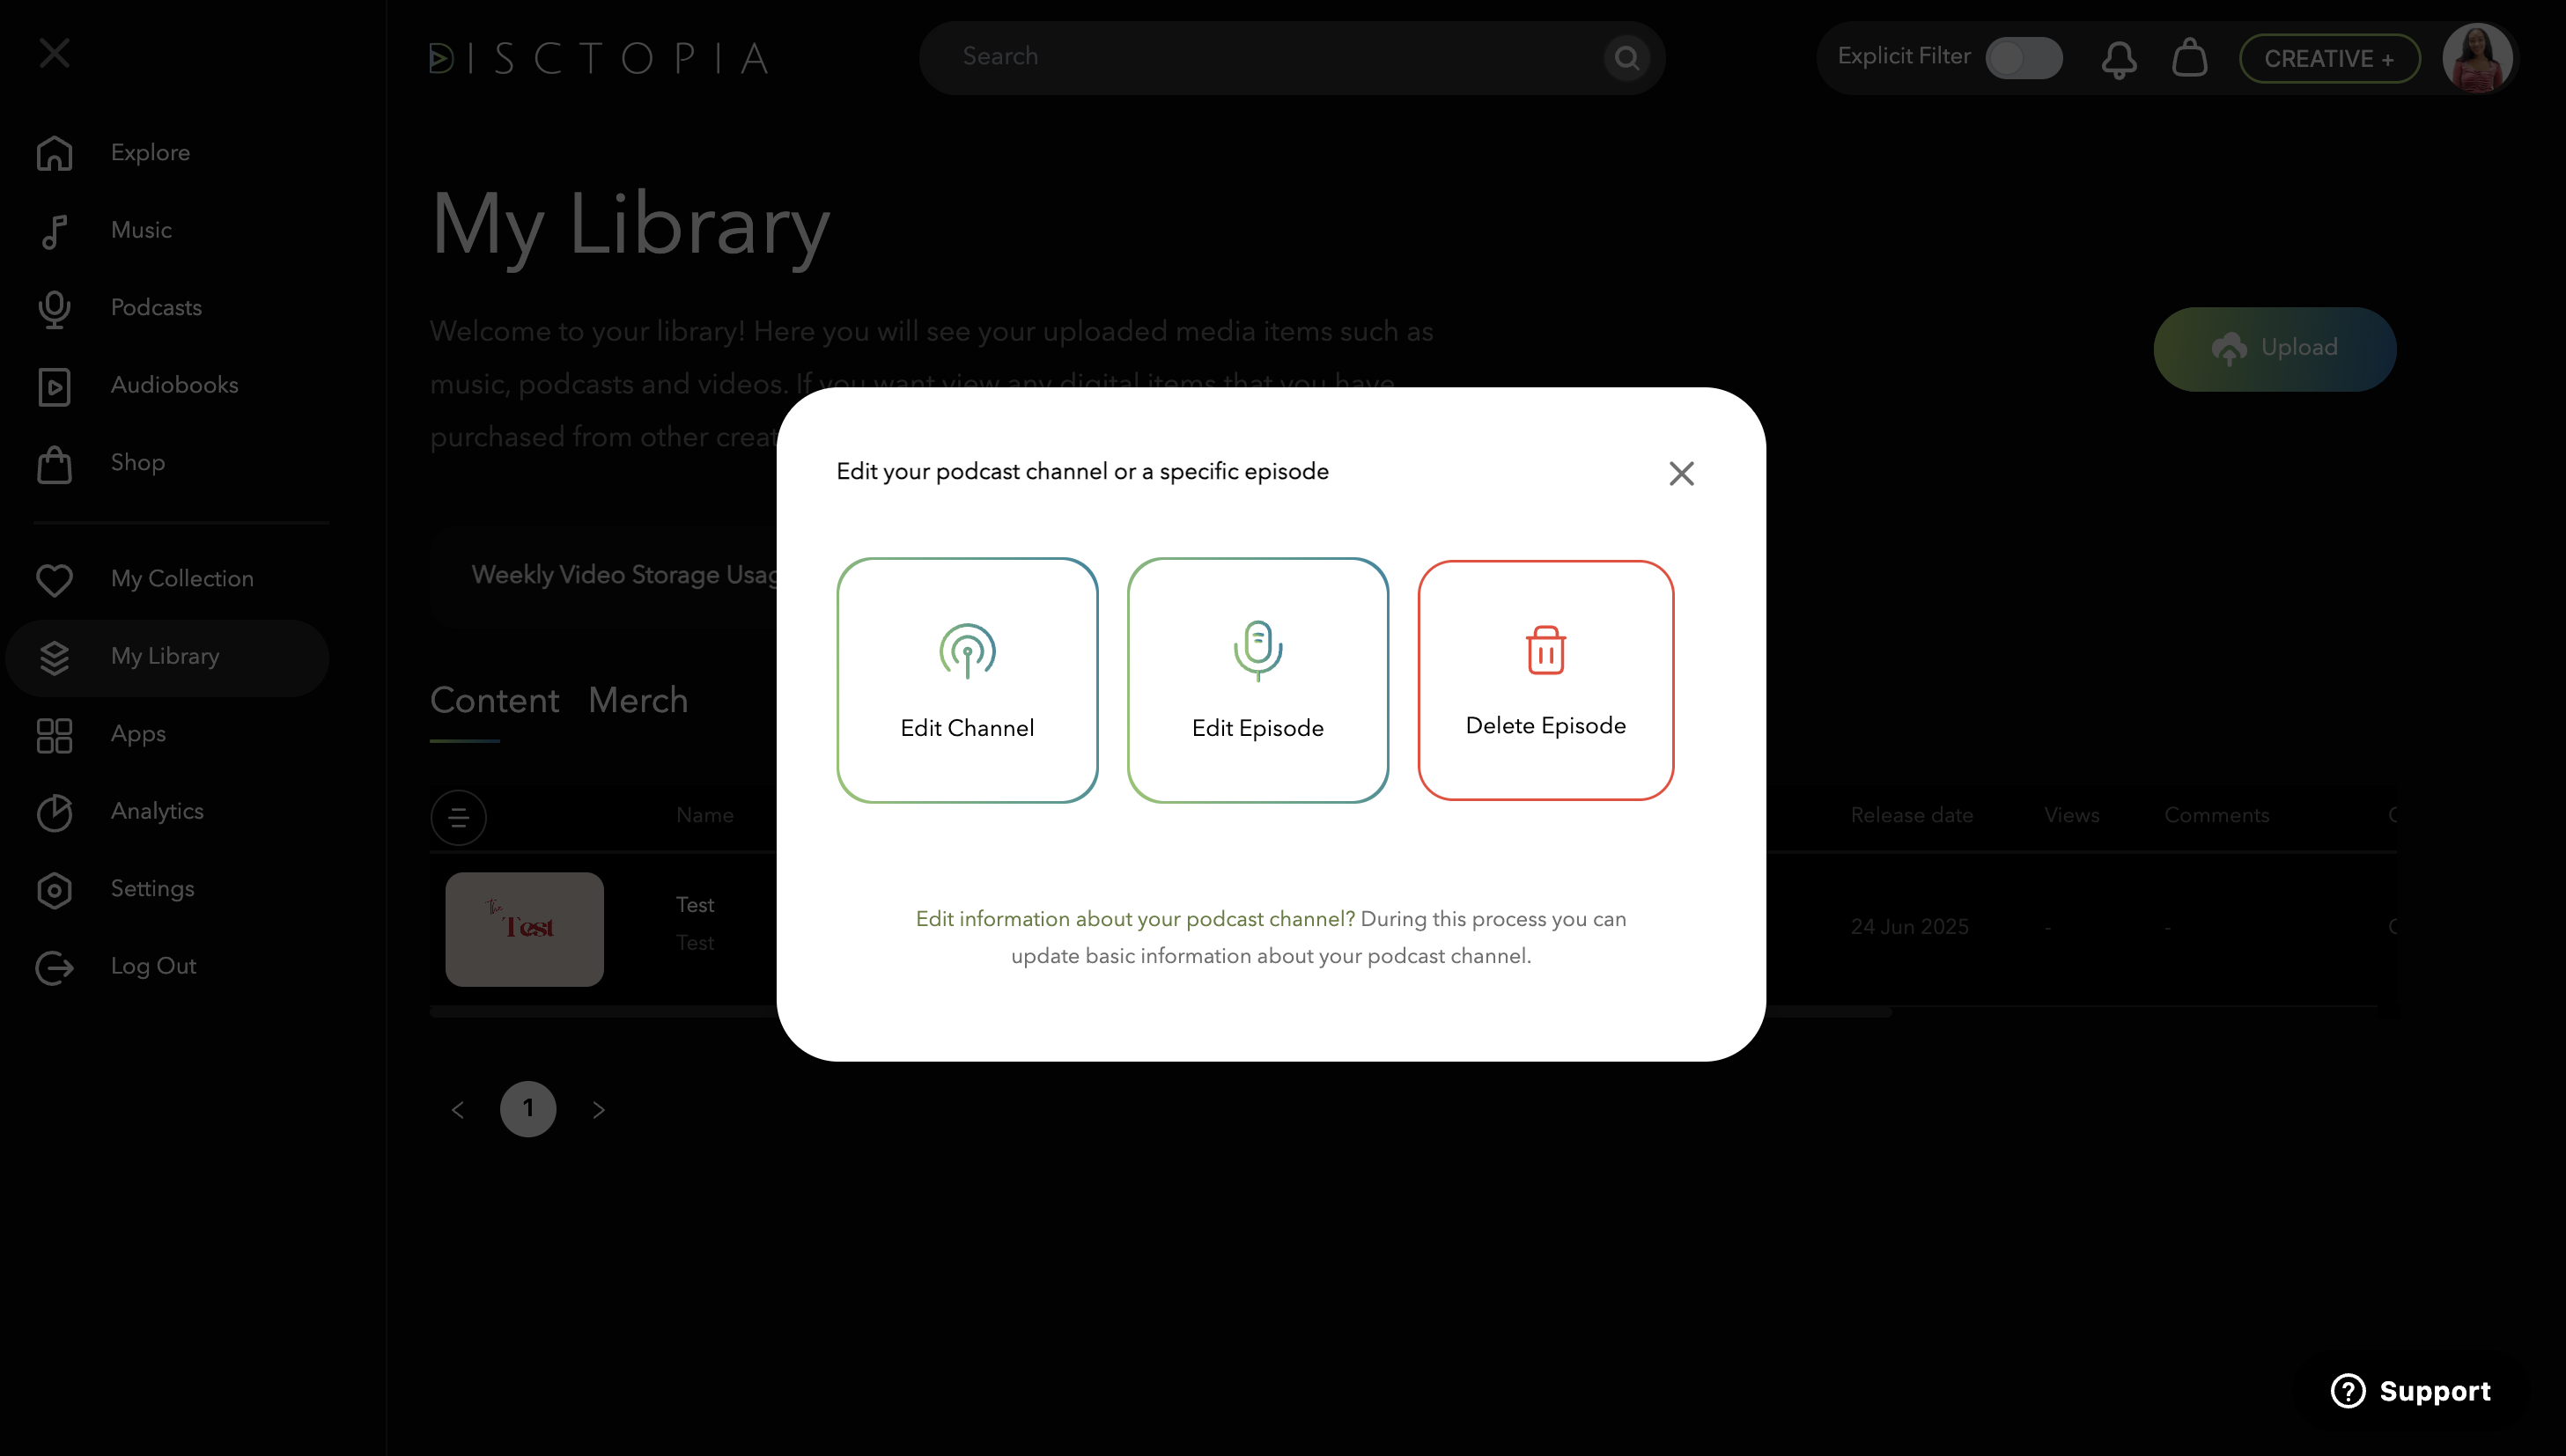
Task: Click the Edit Channel broadcast icon
Action: pos(967,651)
